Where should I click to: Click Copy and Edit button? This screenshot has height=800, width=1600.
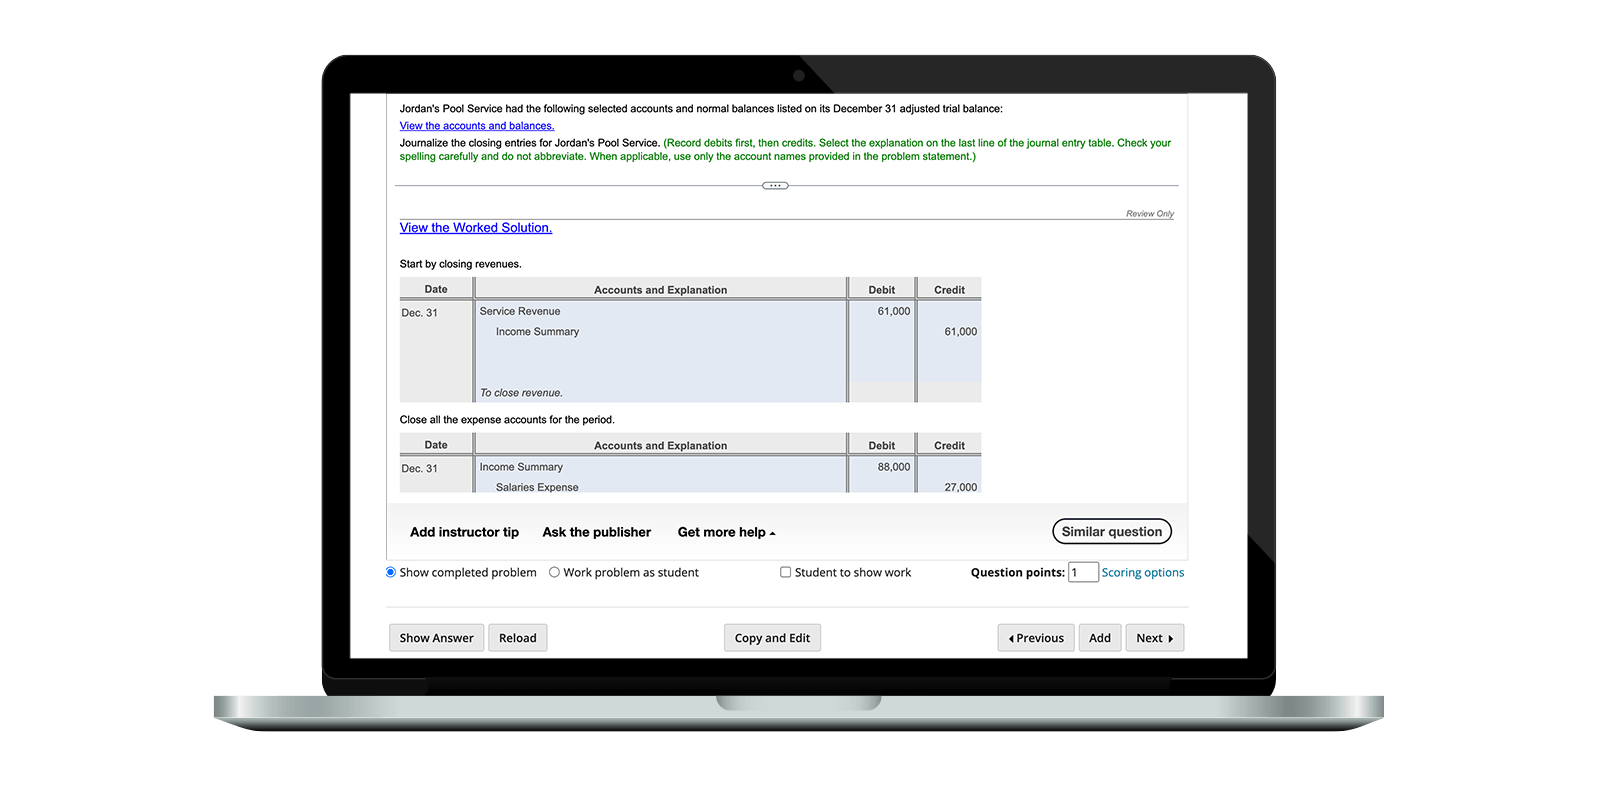[772, 638]
